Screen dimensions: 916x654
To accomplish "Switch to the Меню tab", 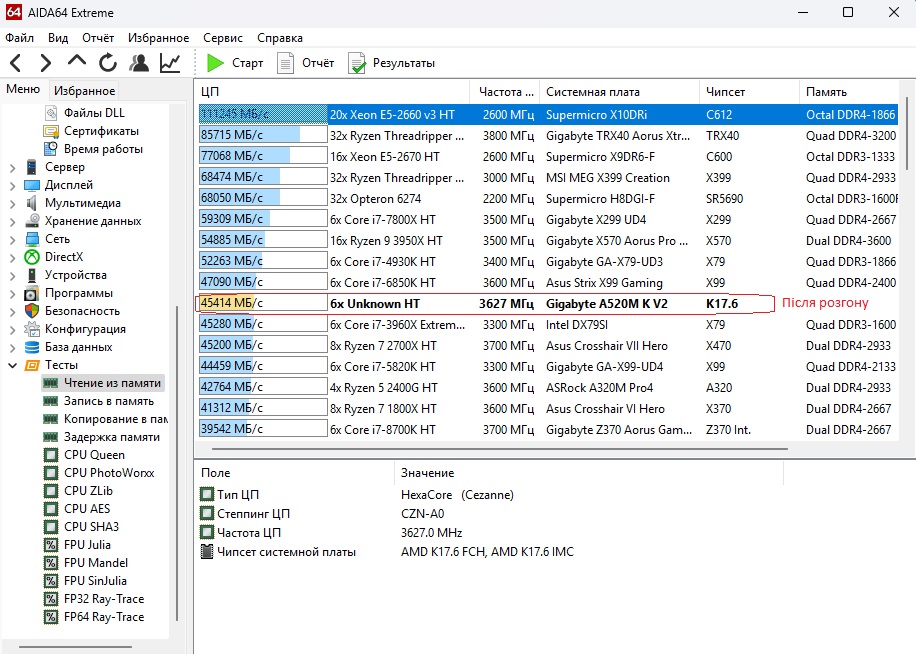I will click(x=23, y=89).
